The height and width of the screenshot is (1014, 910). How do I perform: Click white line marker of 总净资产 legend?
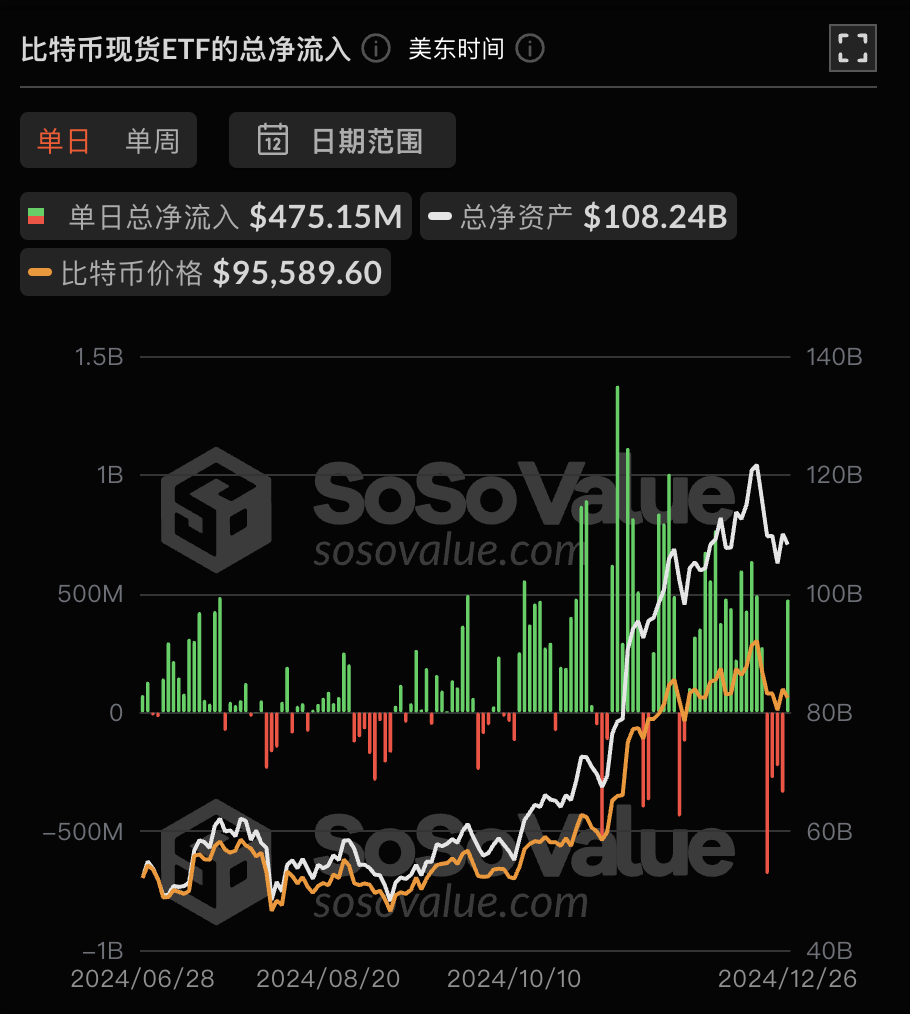(x=441, y=216)
